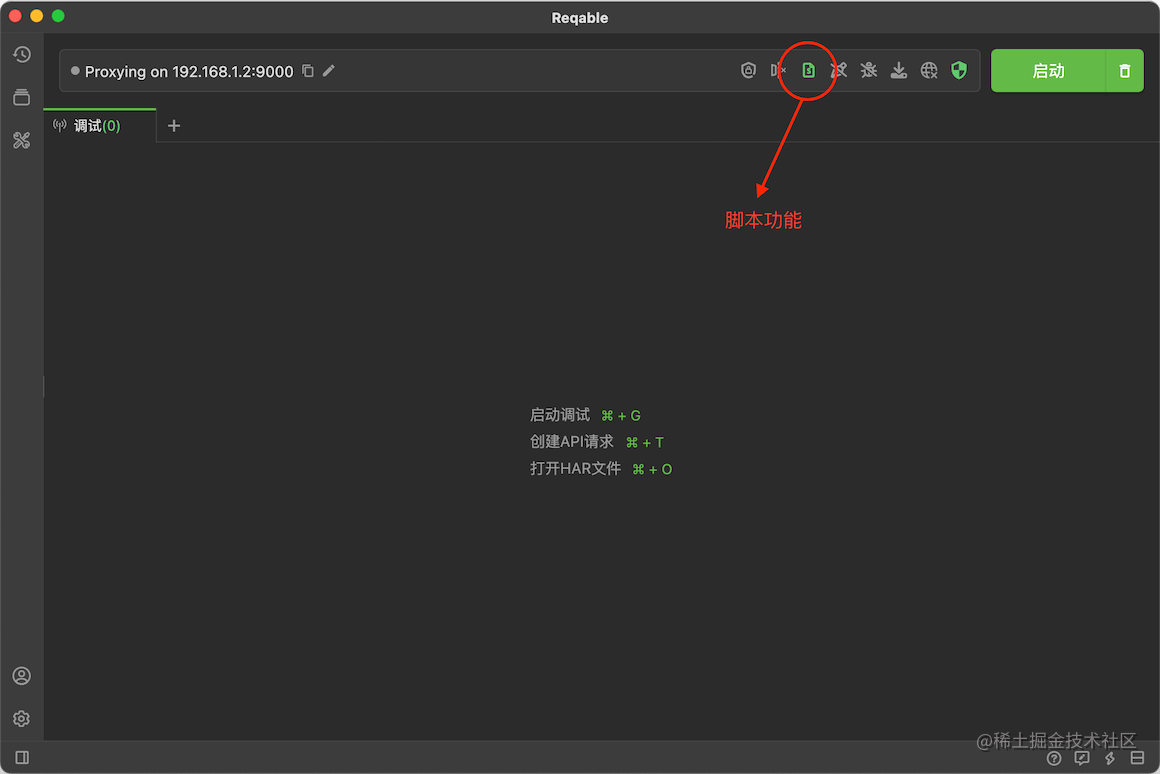This screenshot has width=1160, height=774.
Task: Click the lock icon next to the proxy field
Action: pos(748,70)
